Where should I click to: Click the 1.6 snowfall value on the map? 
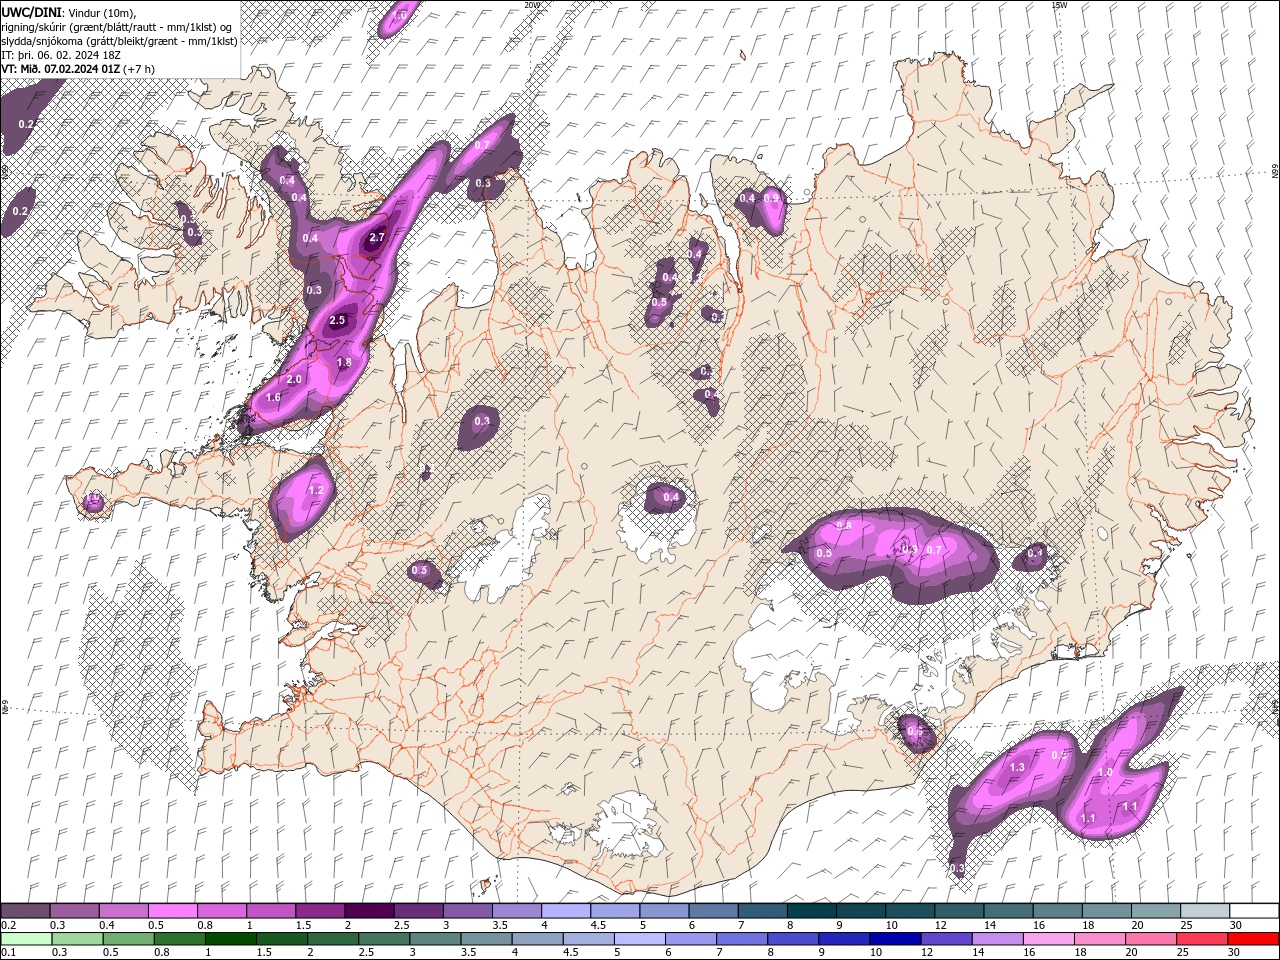click(x=273, y=398)
